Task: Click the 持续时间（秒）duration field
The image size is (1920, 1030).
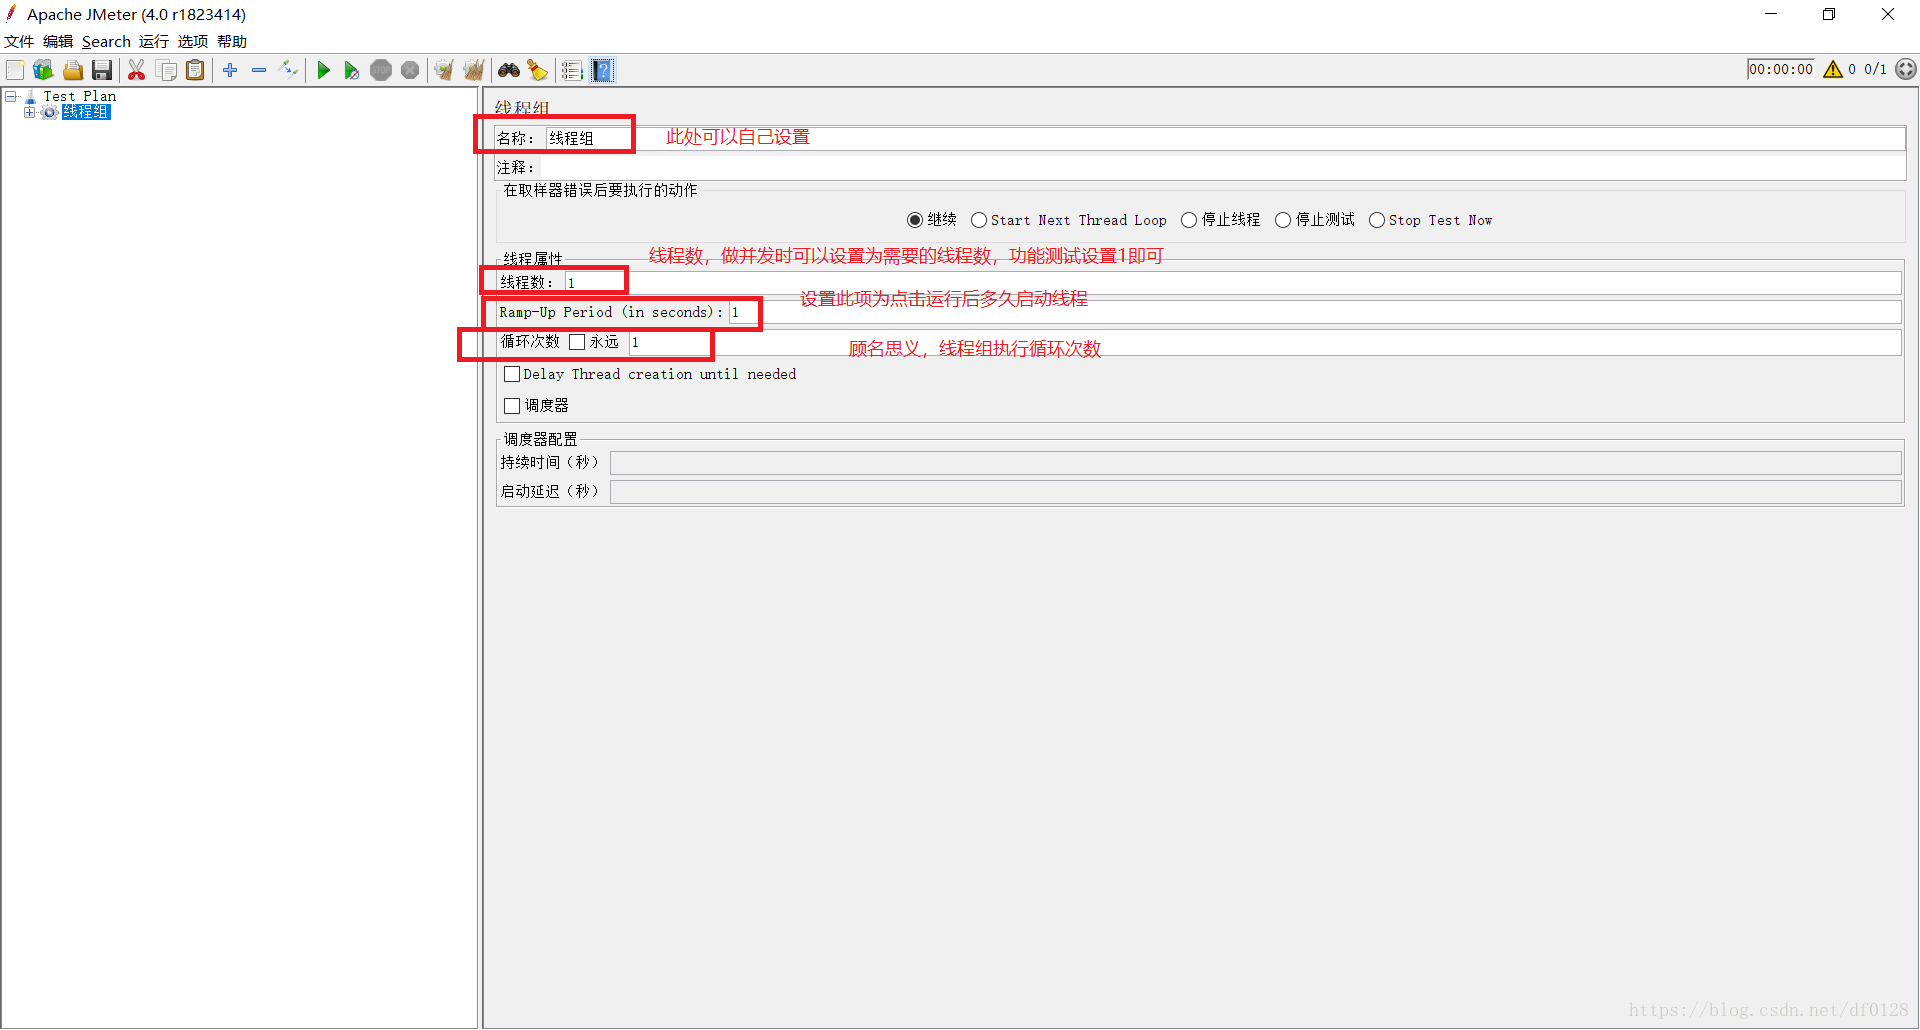Action: coord(1255,463)
